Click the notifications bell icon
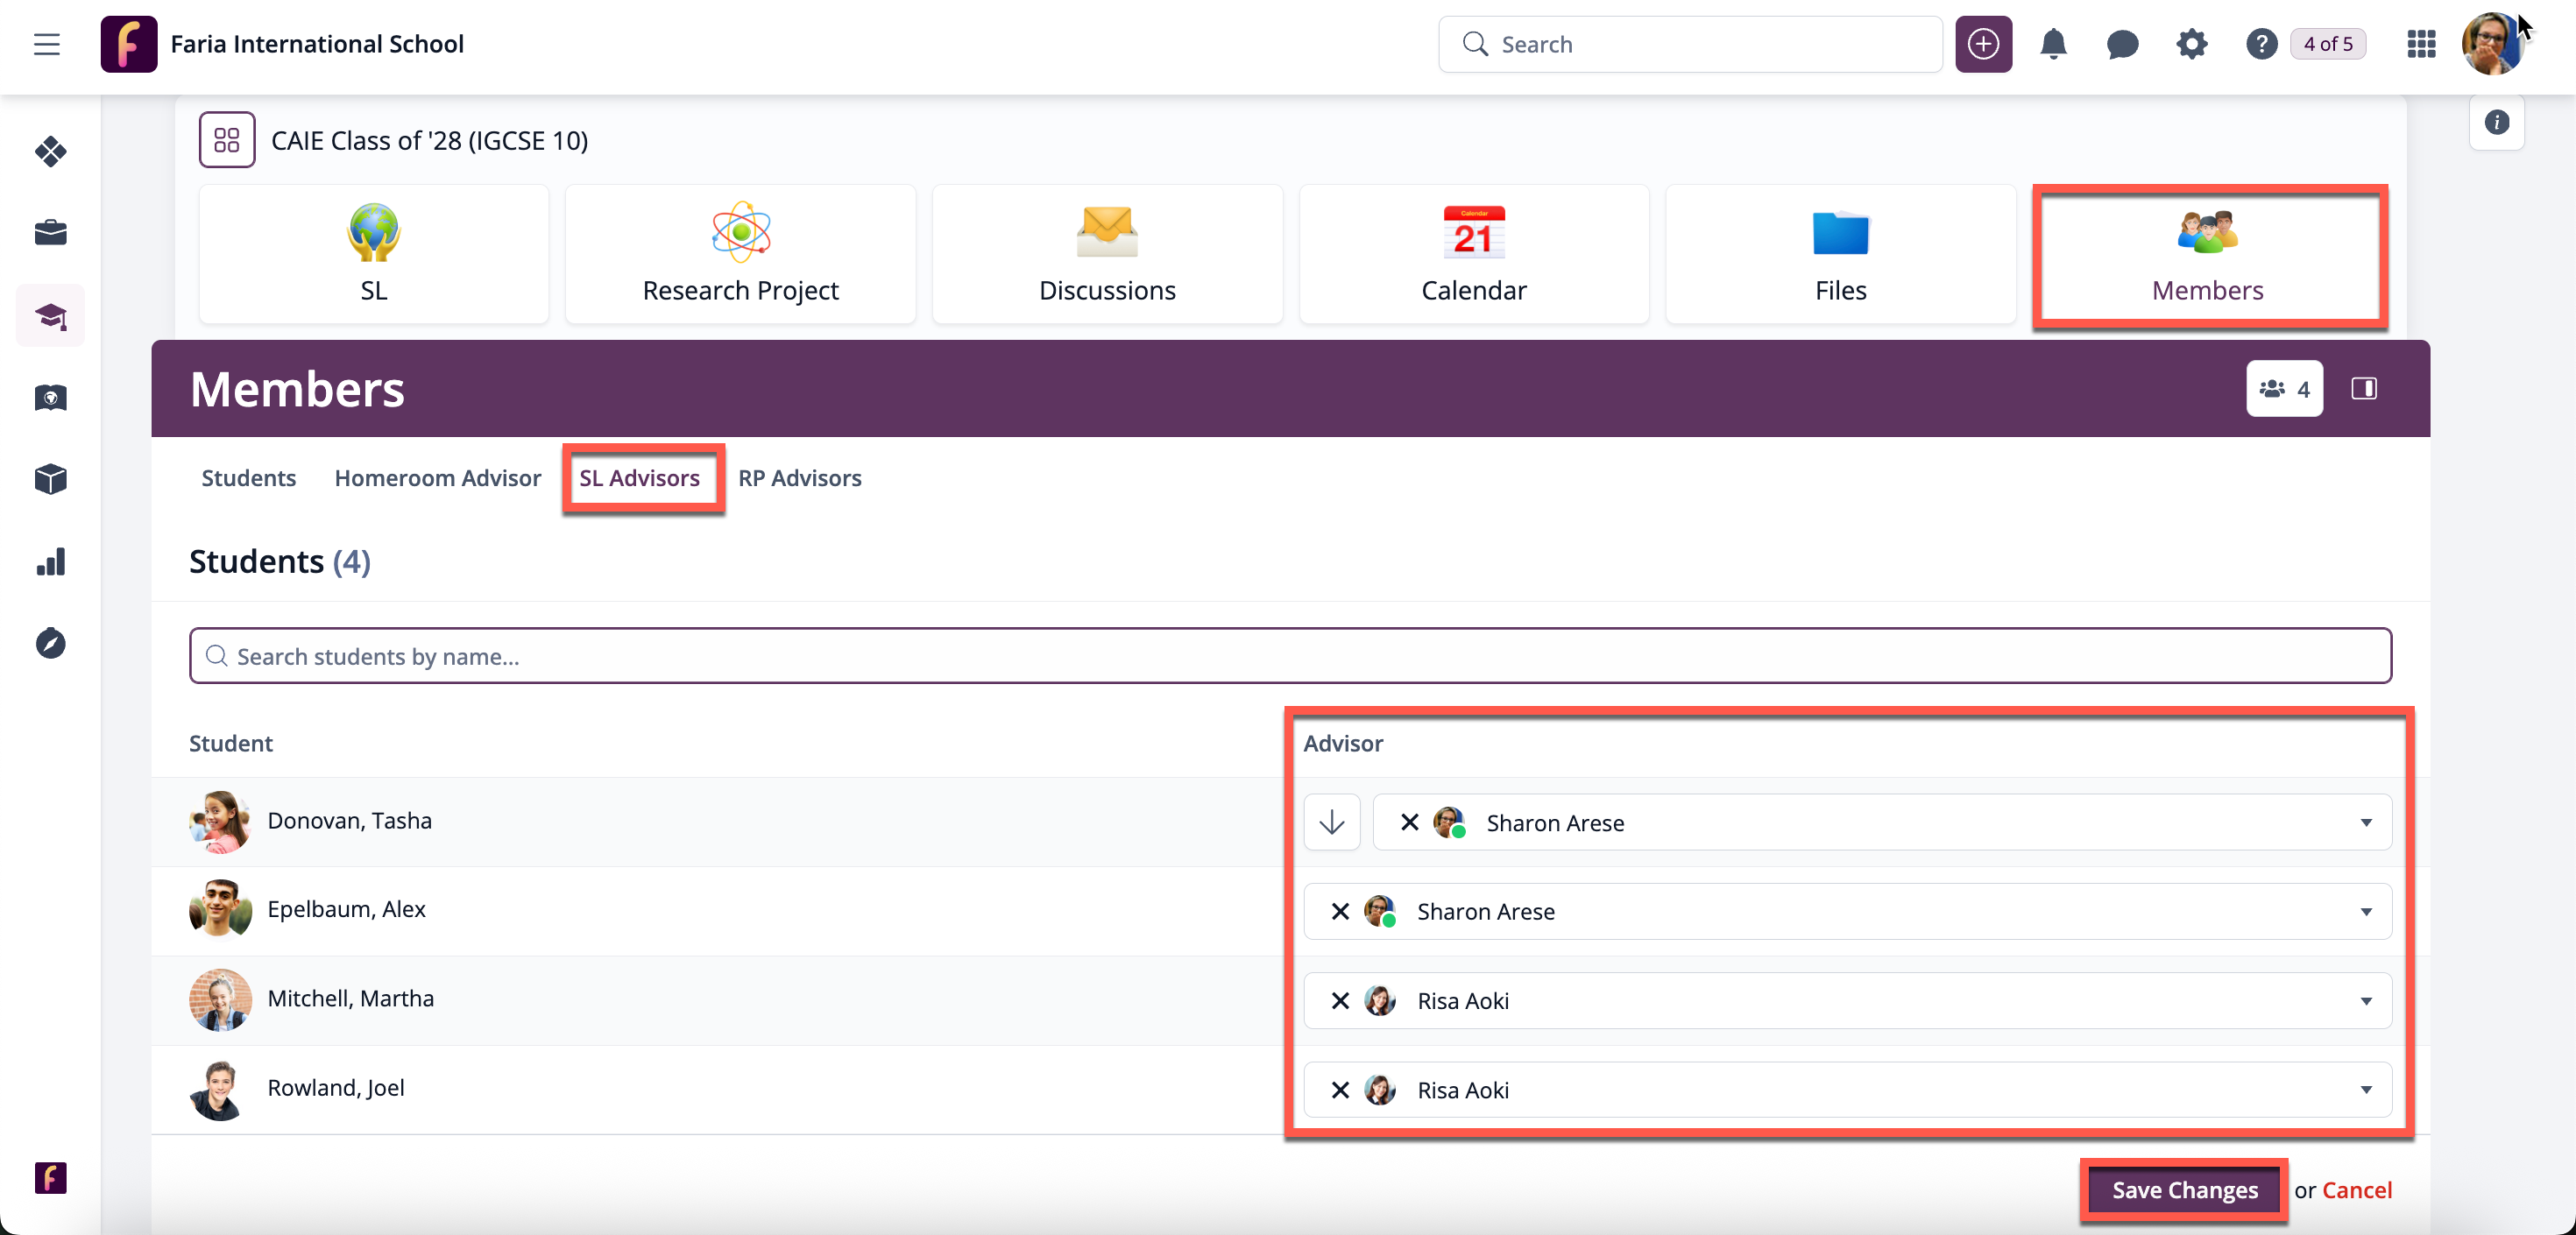 click(2053, 44)
